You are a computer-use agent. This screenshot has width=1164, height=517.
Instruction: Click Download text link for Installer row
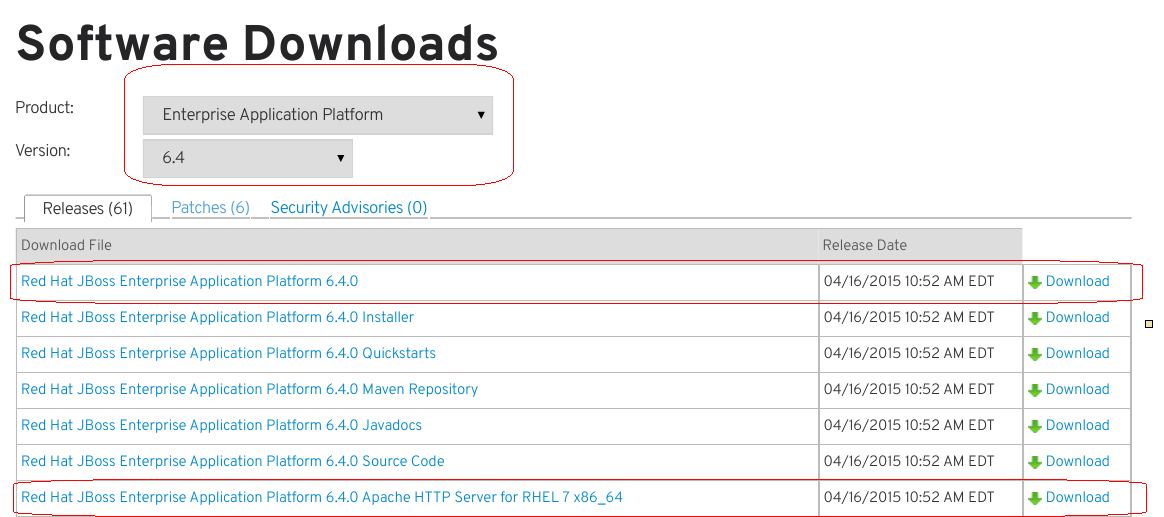tap(1077, 317)
